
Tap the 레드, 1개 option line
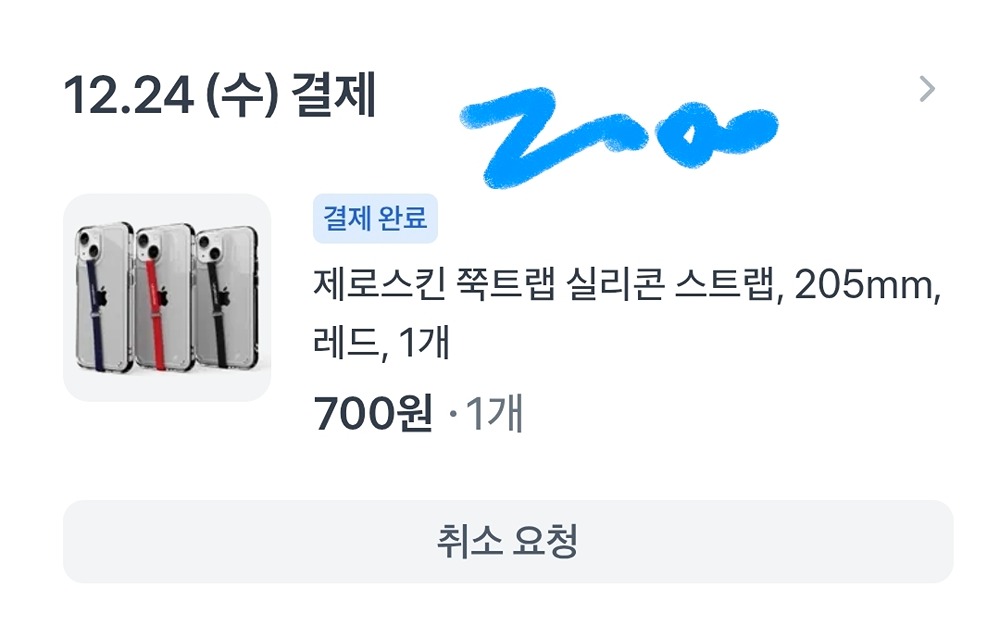[x=381, y=342]
